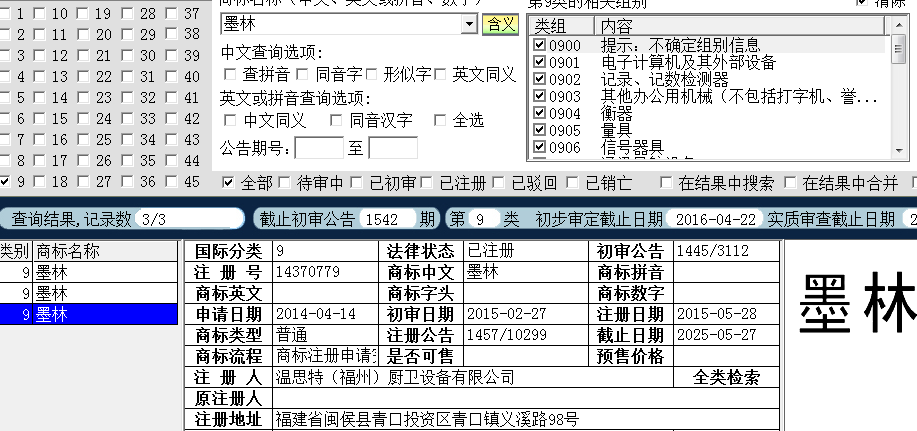The height and width of the screenshot is (431, 917).
Task: Click the 墨林 trademark image
Action: [856, 304]
